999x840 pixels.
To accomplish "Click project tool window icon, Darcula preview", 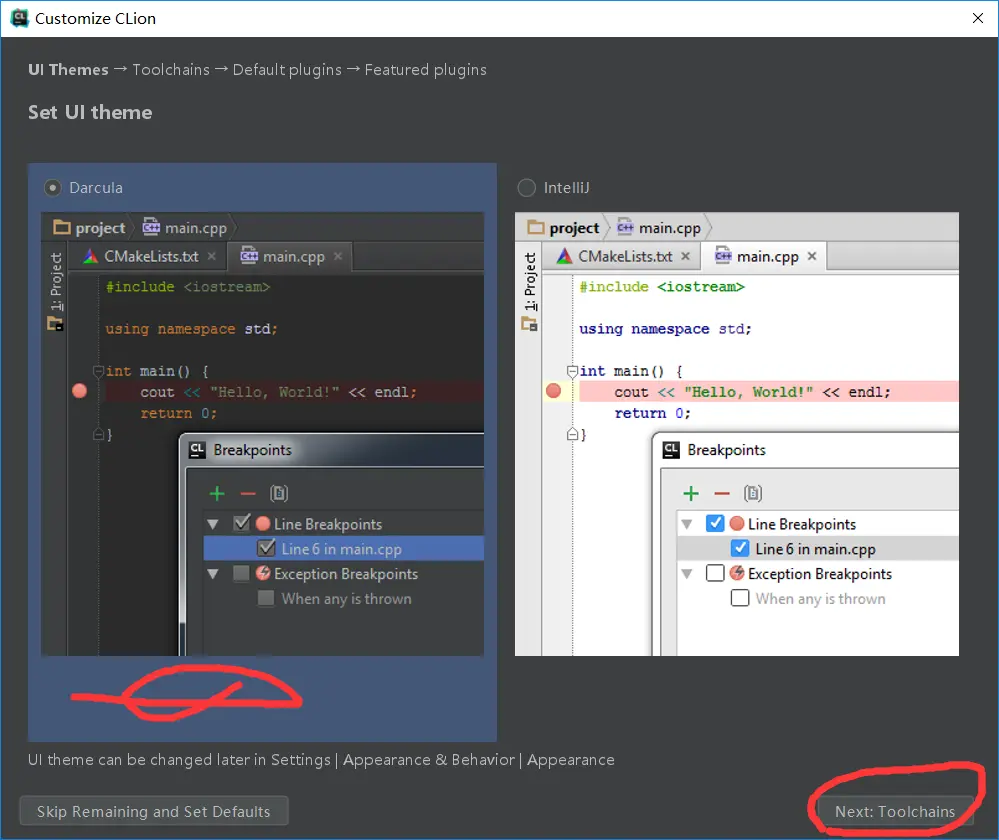I will [55, 324].
